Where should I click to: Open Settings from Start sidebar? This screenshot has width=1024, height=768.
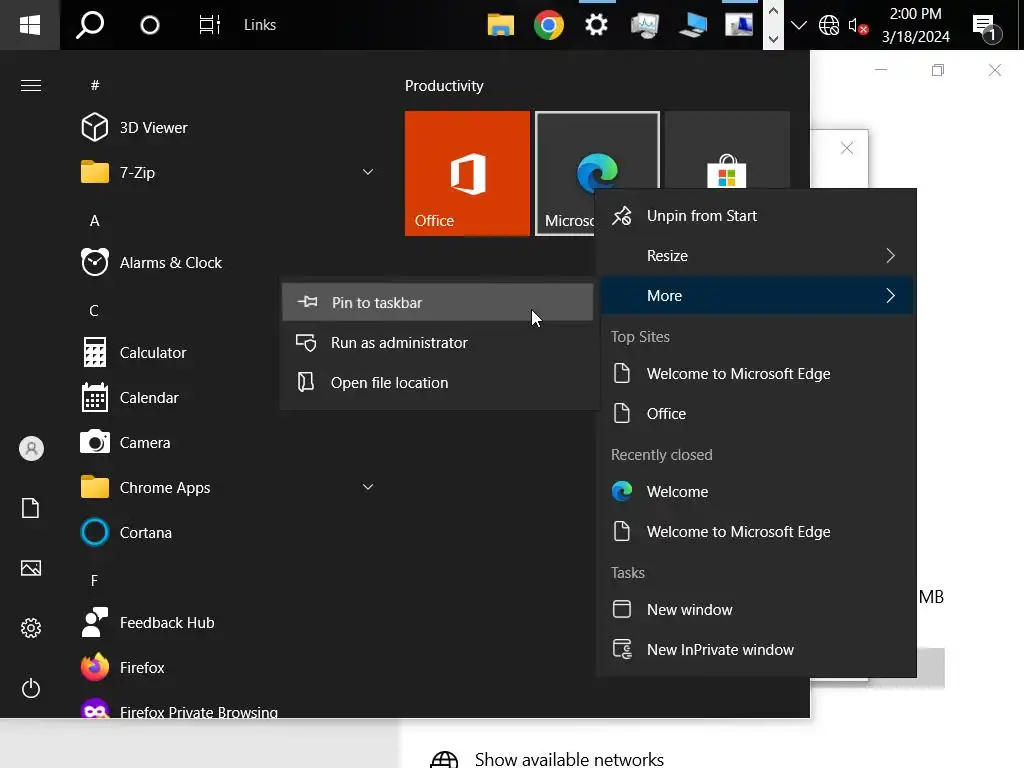(31, 628)
